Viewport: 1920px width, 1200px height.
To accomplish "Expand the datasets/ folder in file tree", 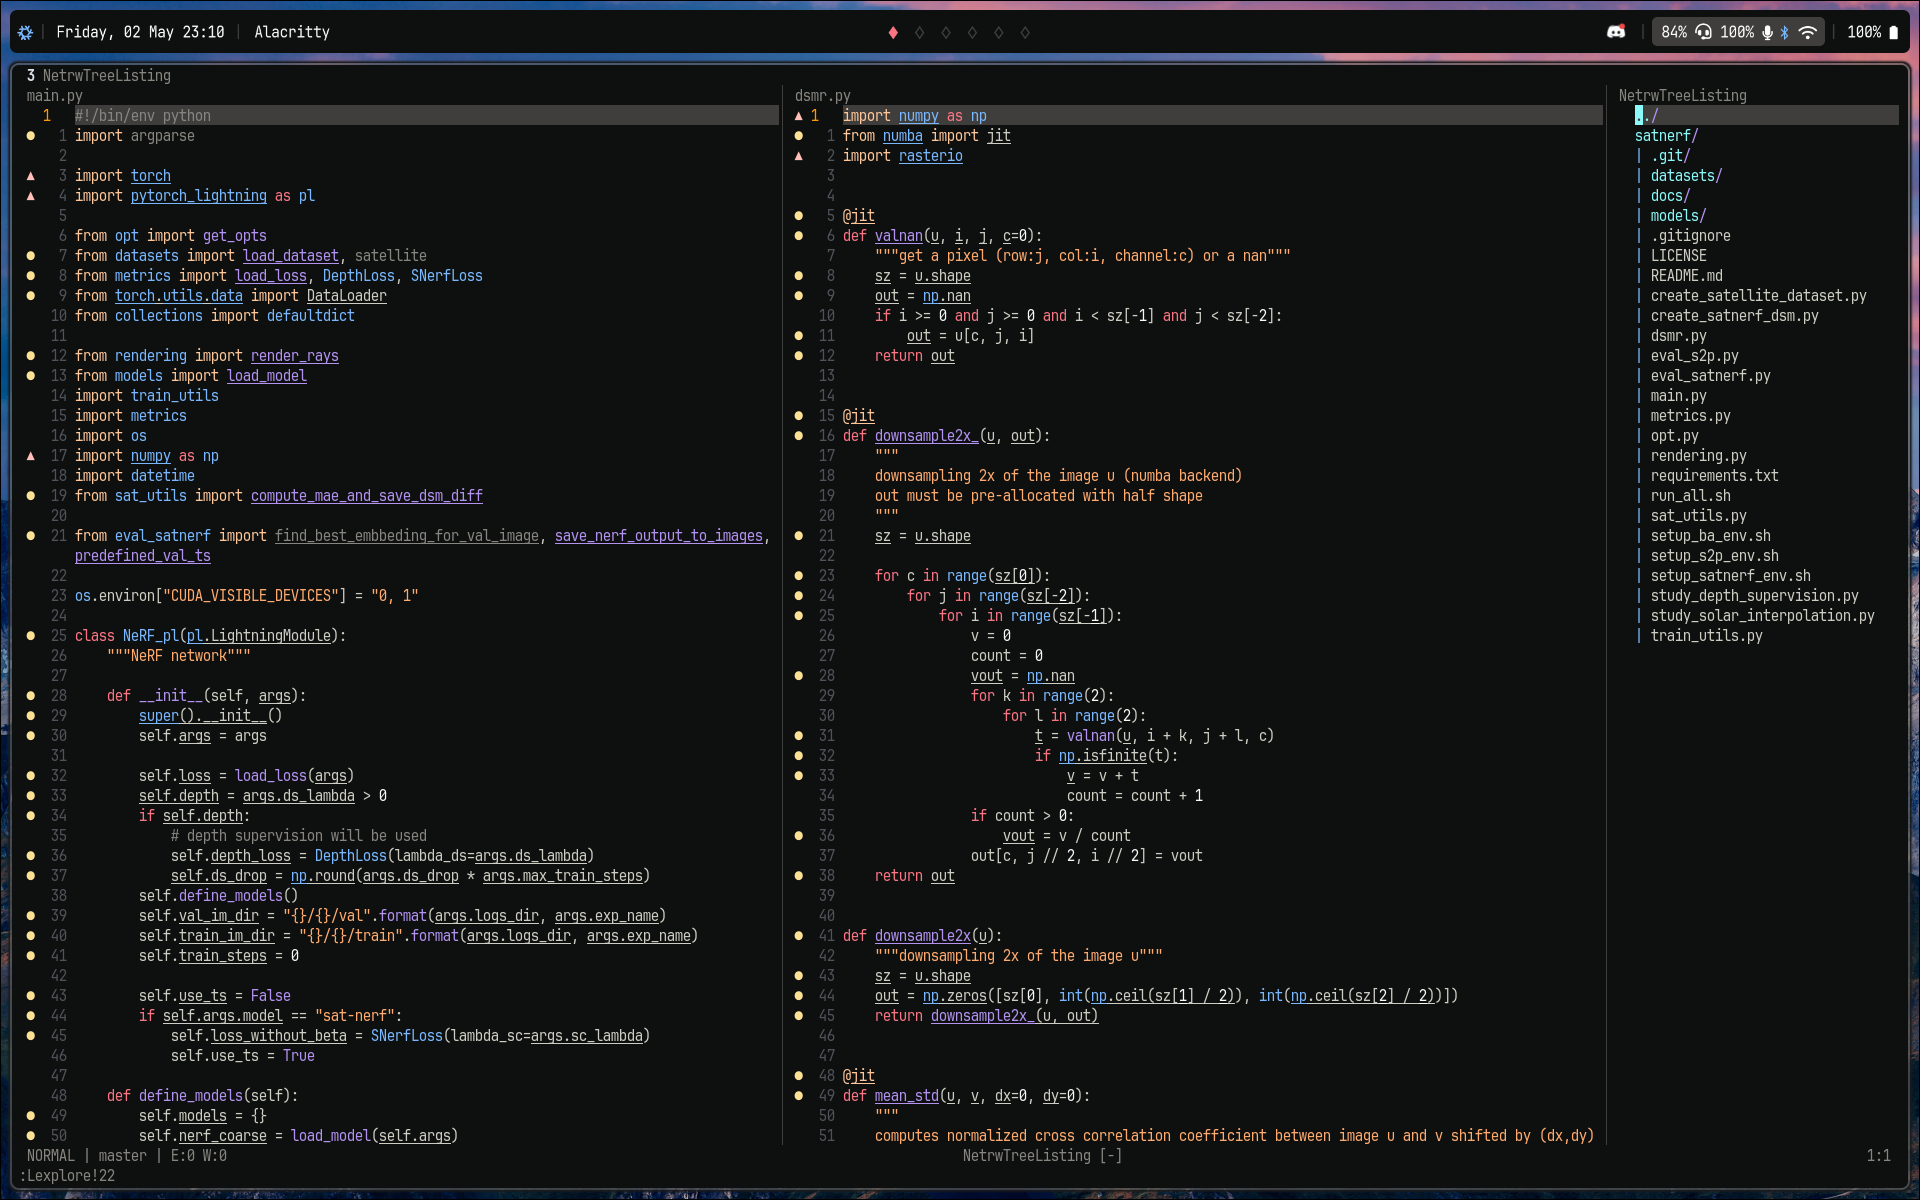I will pos(1685,176).
